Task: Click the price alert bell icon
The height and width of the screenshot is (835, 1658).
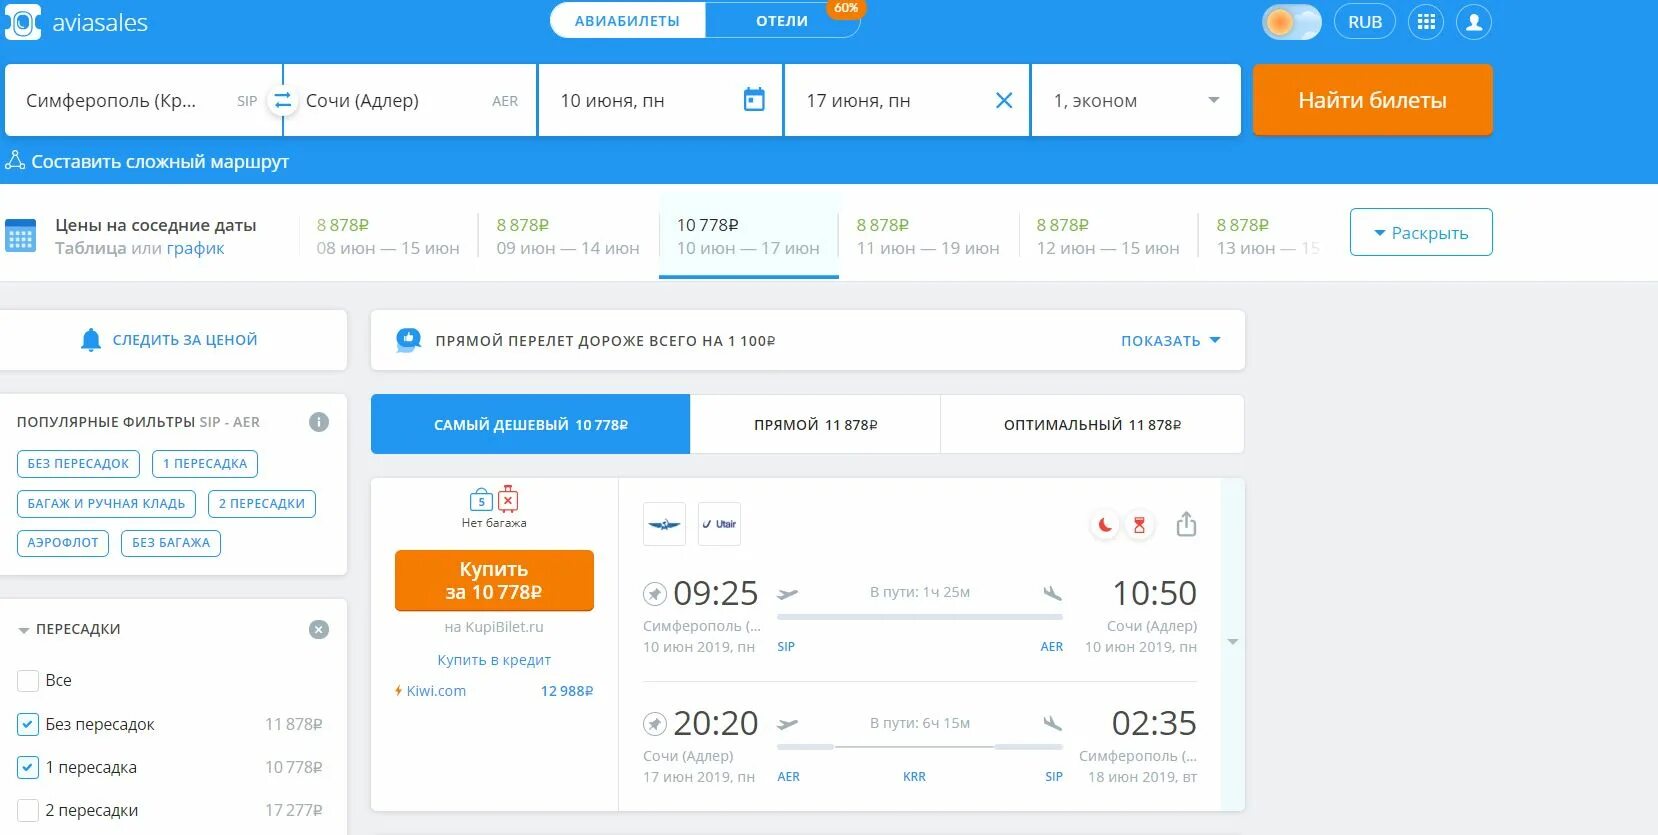Action: pos(91,340)
